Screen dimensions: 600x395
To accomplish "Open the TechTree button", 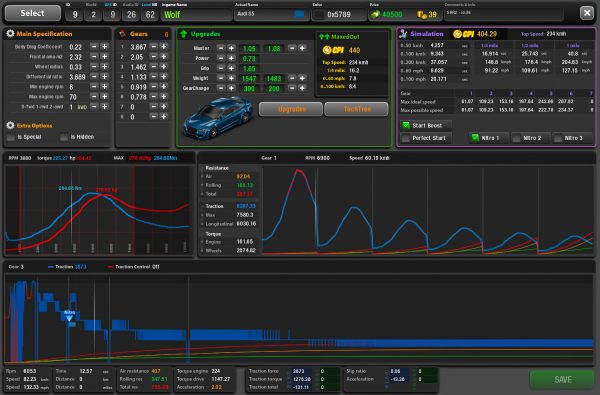I will click(x=356, y=109).
